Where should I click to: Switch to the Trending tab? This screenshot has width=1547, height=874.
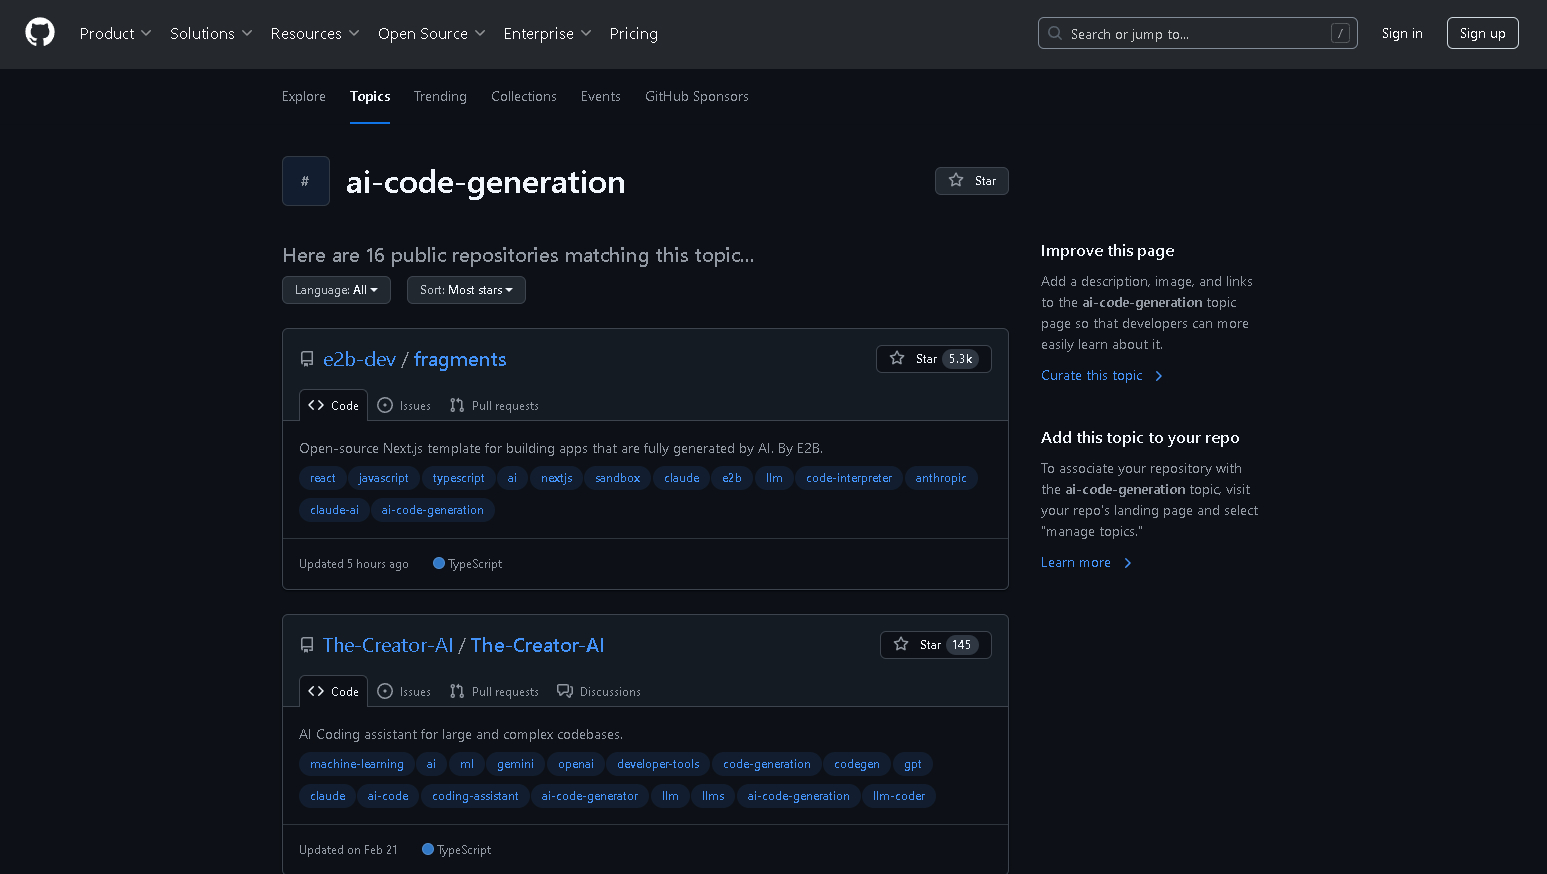click(x=440, y=96)
